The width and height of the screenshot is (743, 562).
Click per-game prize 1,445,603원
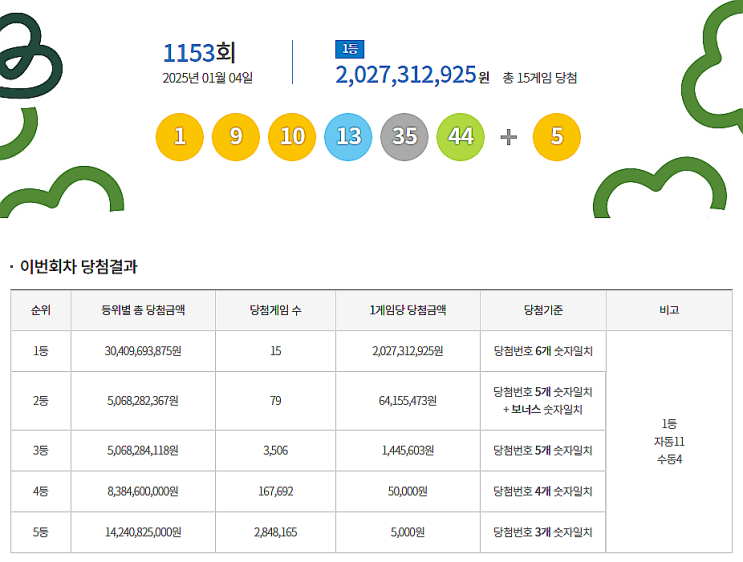click(408, 451)
